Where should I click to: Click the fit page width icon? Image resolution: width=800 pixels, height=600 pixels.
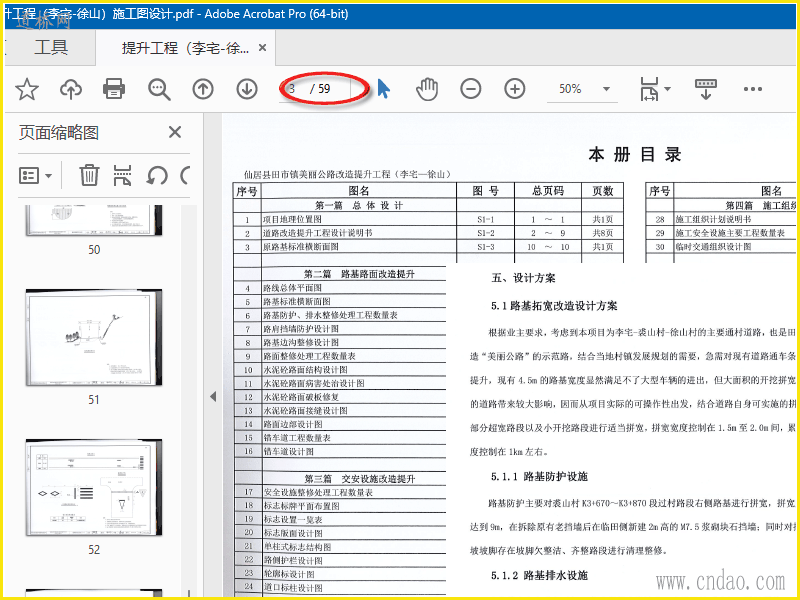point(649,89)
